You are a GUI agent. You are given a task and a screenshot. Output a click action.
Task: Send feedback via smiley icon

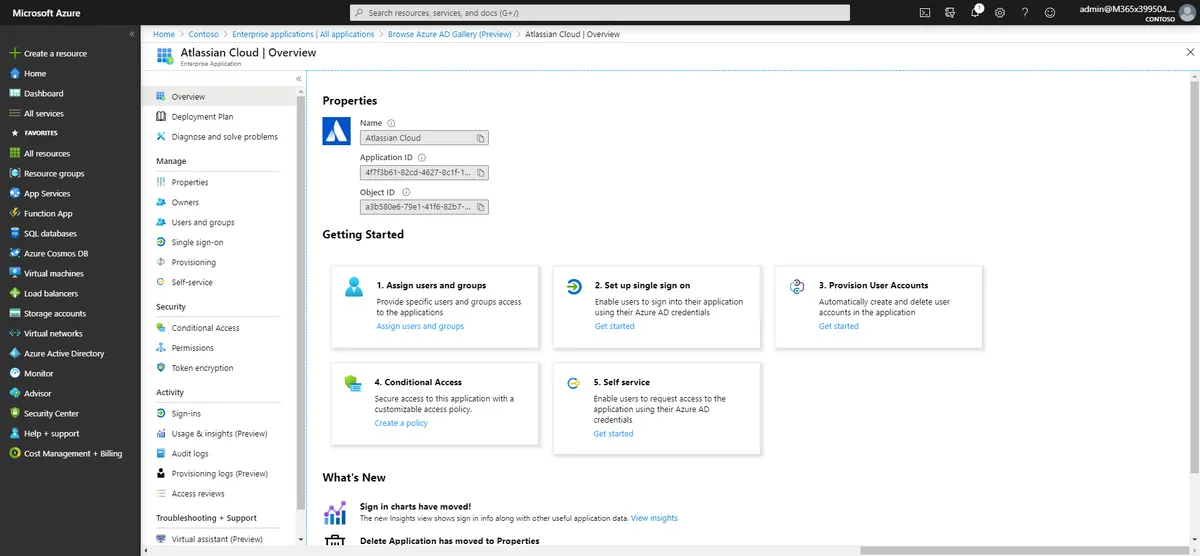[x=1050, y=12]
